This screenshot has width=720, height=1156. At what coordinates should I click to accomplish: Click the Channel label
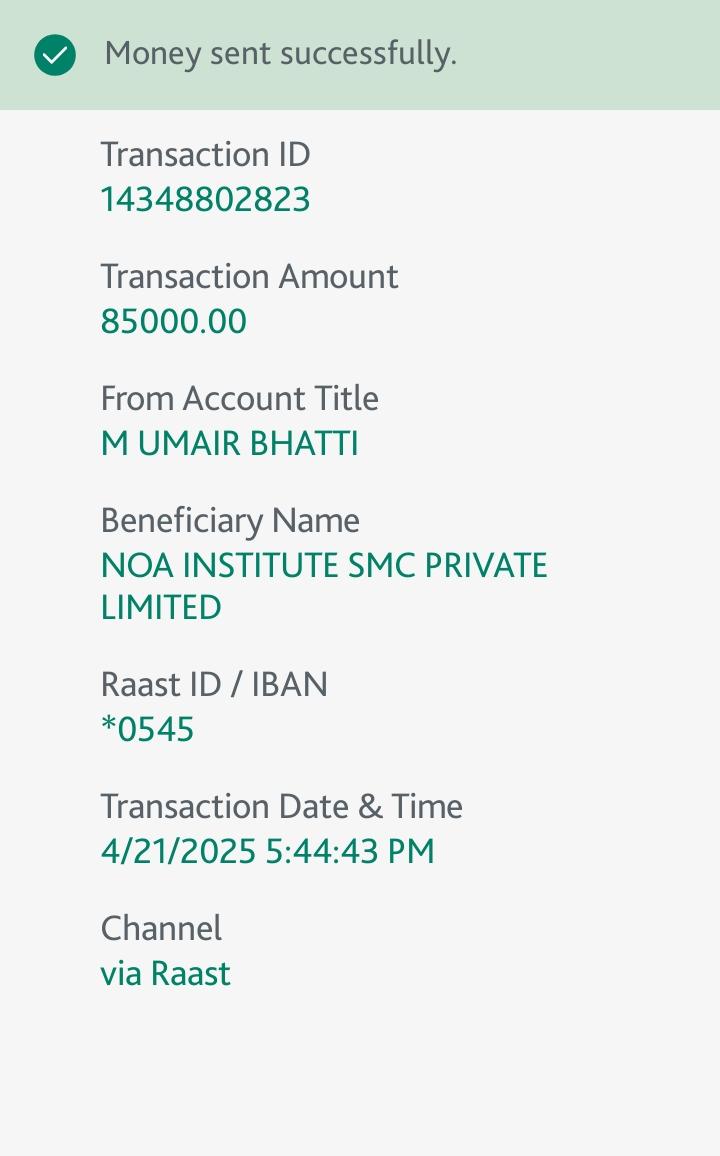[161, 929]
